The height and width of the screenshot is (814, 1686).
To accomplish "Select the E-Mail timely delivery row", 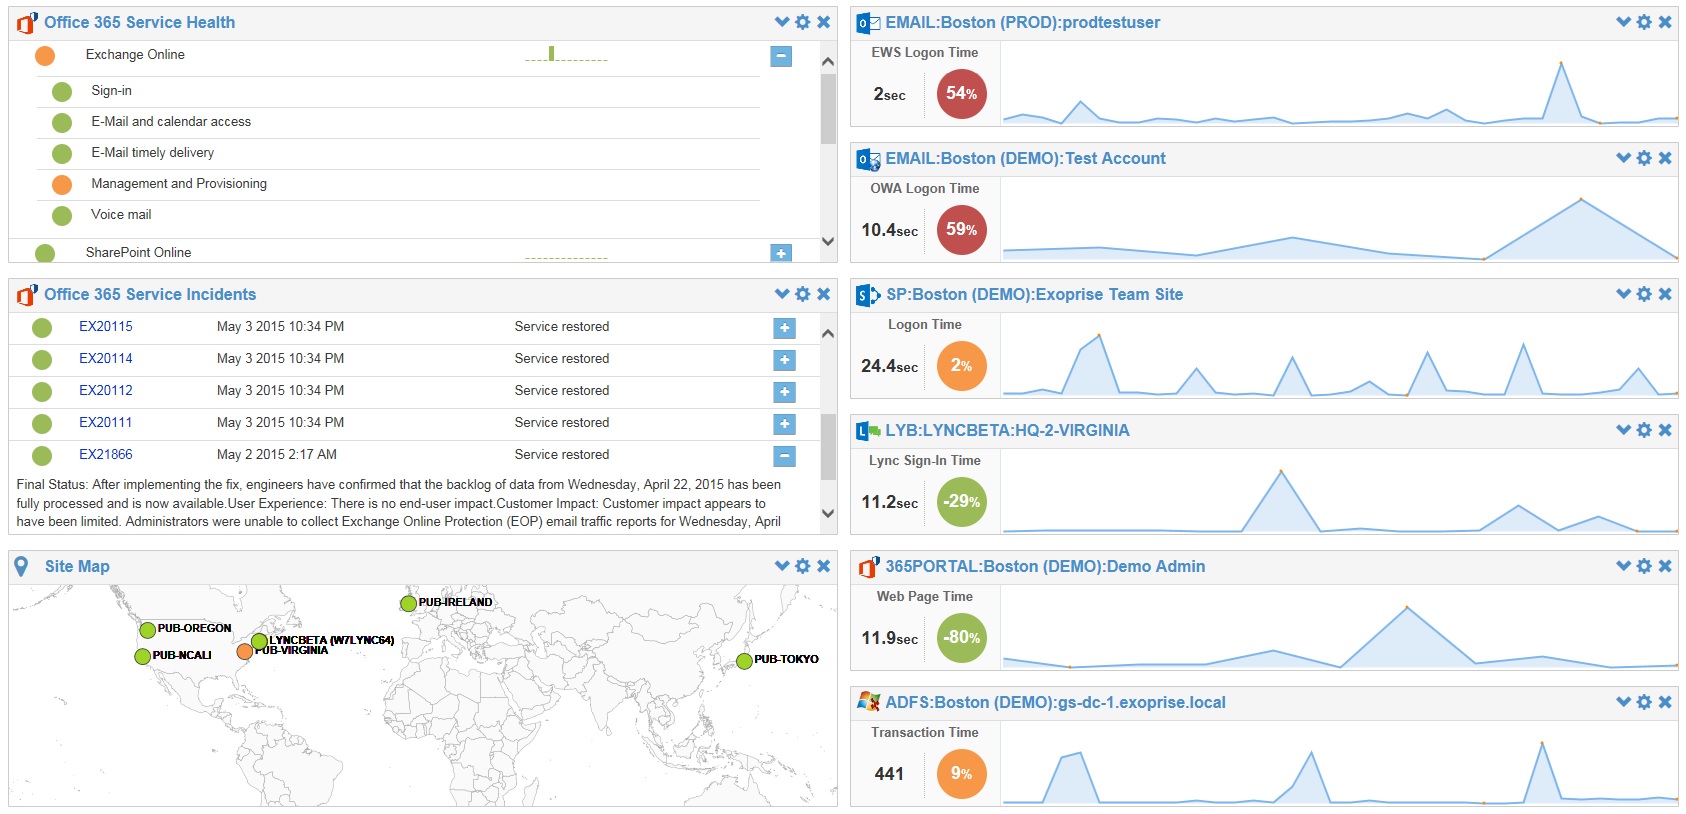I will coord(399,153).
